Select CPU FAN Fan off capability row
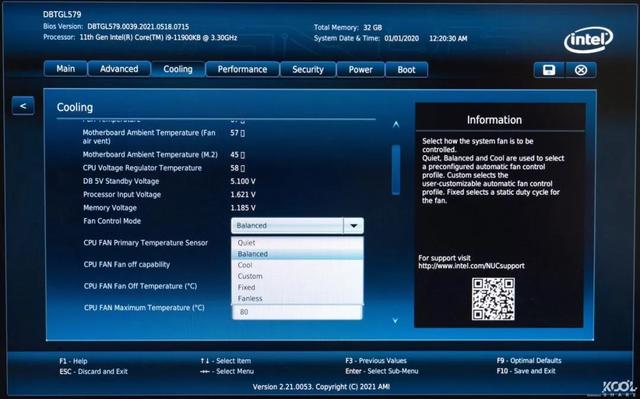The image size is (640, 399). coord(127,264)
